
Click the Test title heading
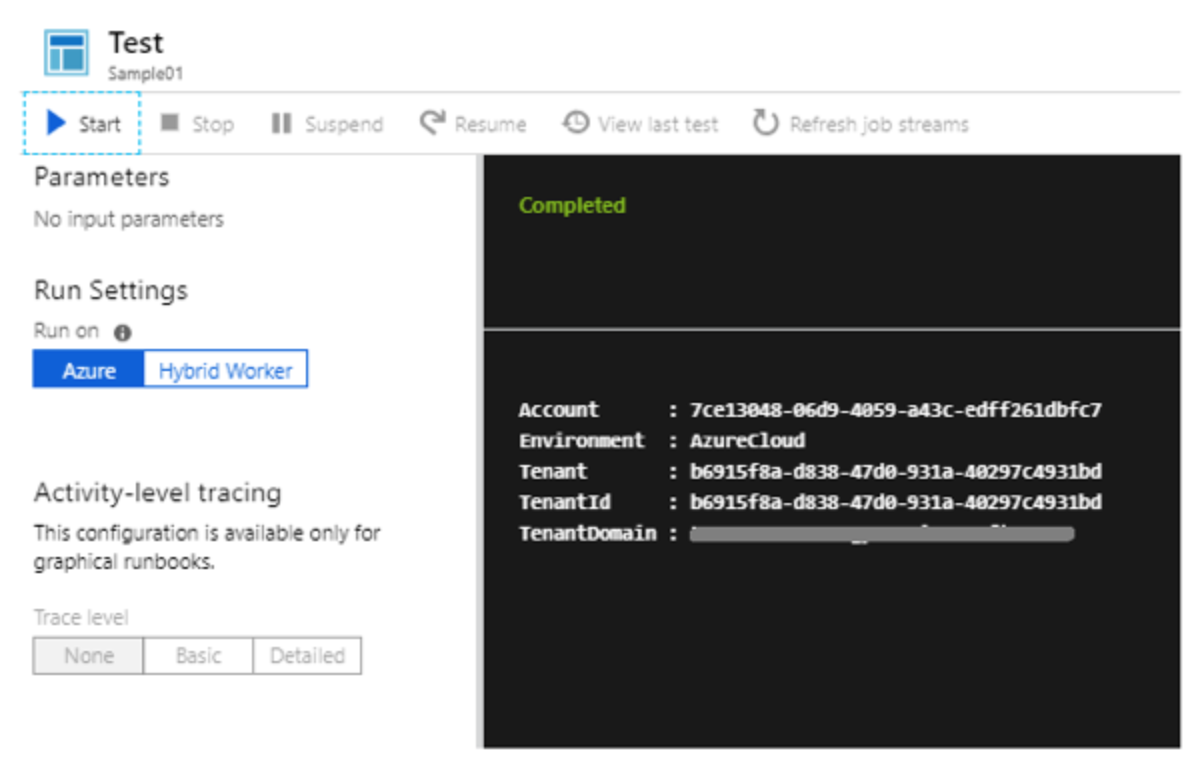[137, 42]
